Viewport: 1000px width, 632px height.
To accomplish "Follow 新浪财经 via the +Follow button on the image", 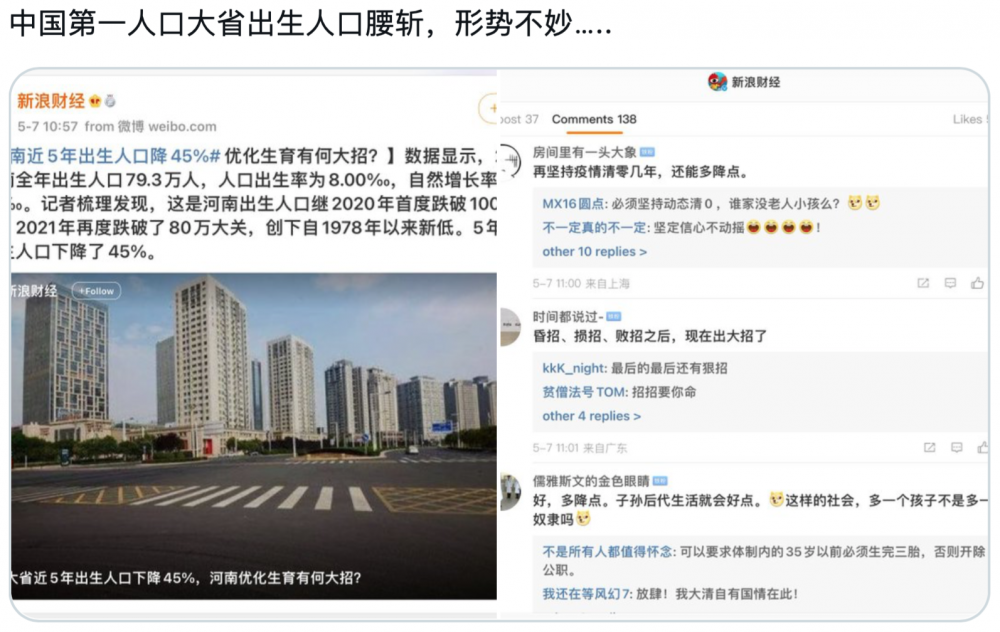I will coord(96,291).
